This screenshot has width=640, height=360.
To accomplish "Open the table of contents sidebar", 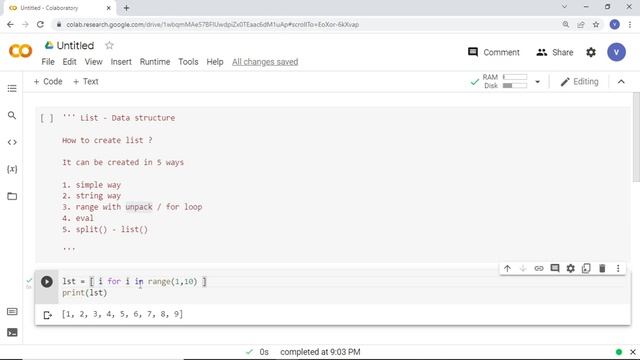I will (x=12, y=89).
